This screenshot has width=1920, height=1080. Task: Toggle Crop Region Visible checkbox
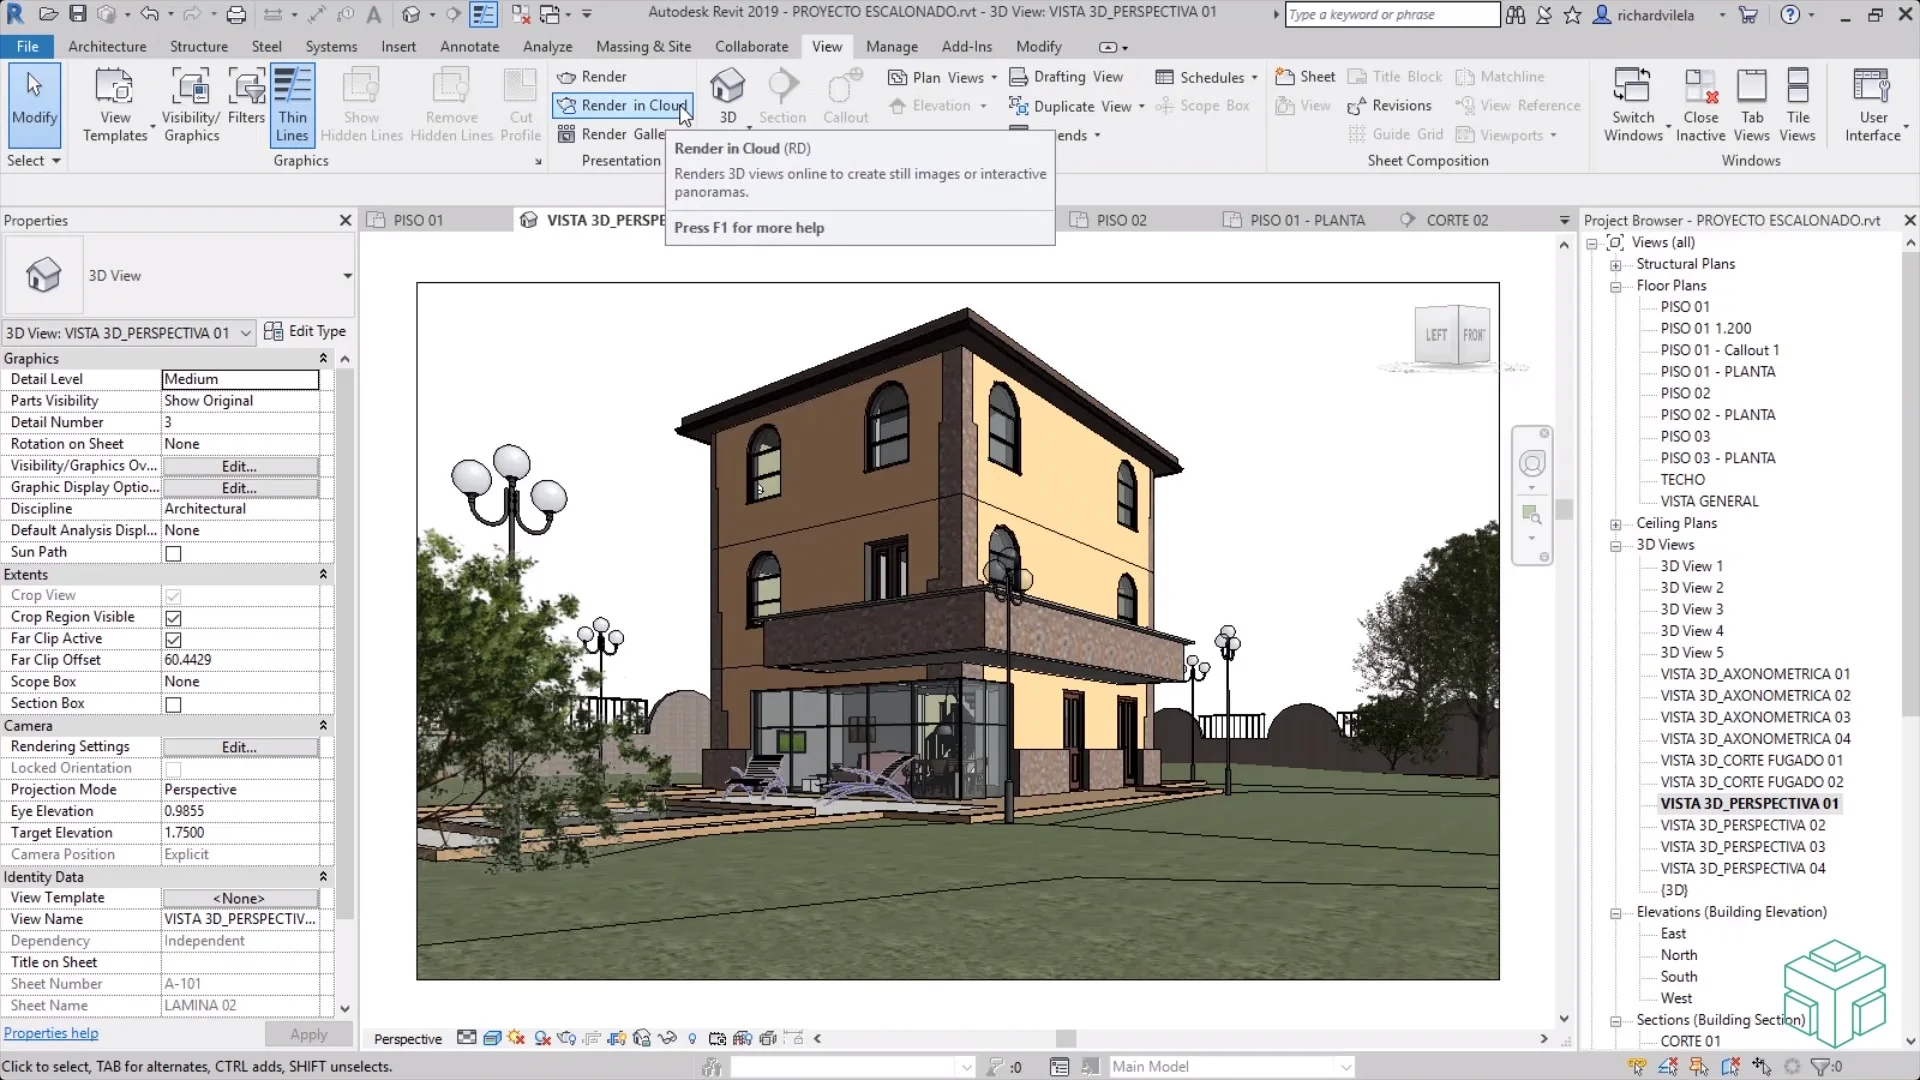(173, 617)
